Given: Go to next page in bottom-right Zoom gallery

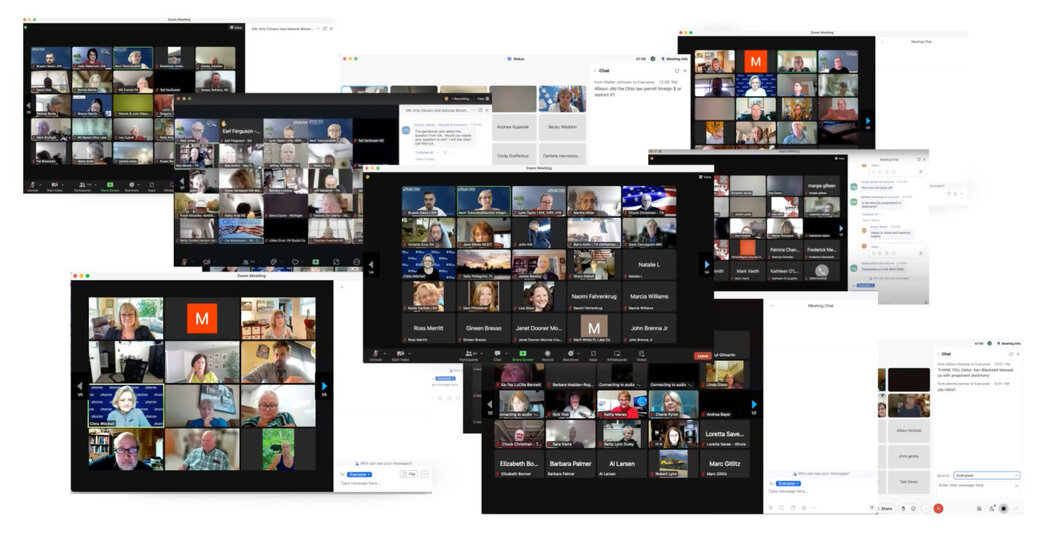Looking at the screenshot, I should pyautogui.click(x=755, y=404).
